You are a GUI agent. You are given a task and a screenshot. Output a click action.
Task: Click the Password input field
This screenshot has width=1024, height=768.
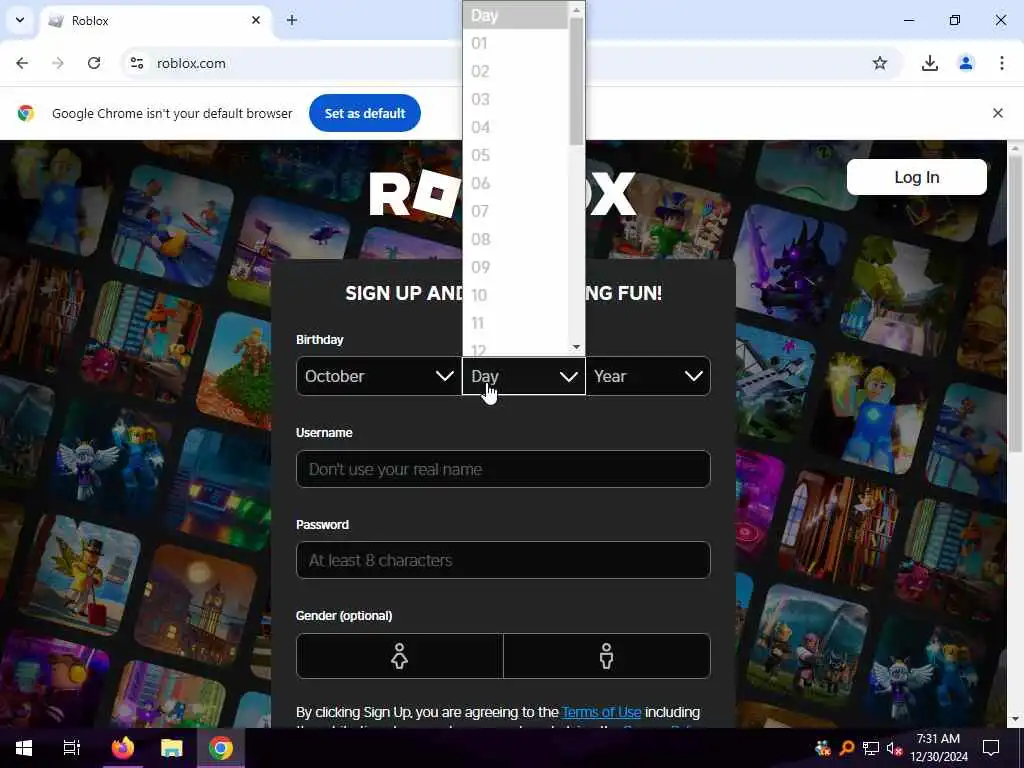(503, 560)
